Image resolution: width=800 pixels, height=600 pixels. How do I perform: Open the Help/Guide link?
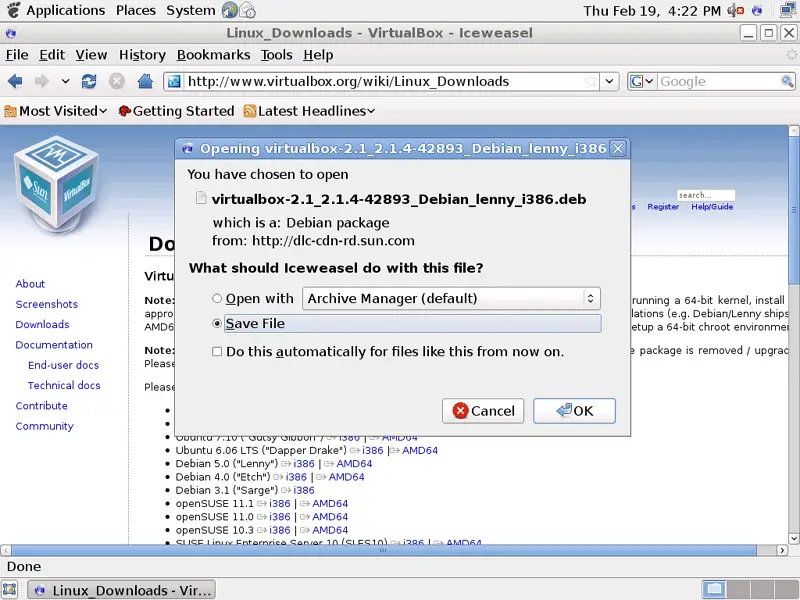tap(712, 207)
